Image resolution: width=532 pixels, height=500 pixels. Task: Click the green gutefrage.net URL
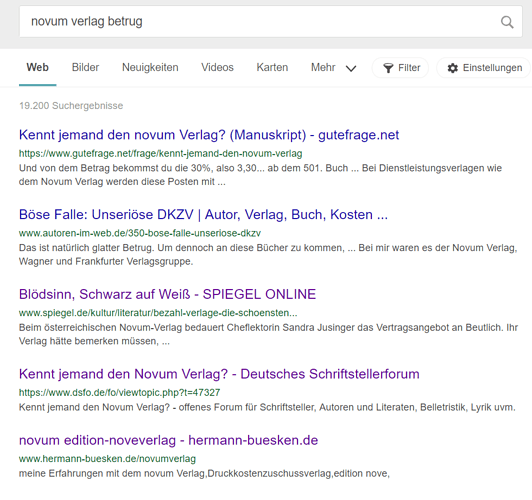160,154
